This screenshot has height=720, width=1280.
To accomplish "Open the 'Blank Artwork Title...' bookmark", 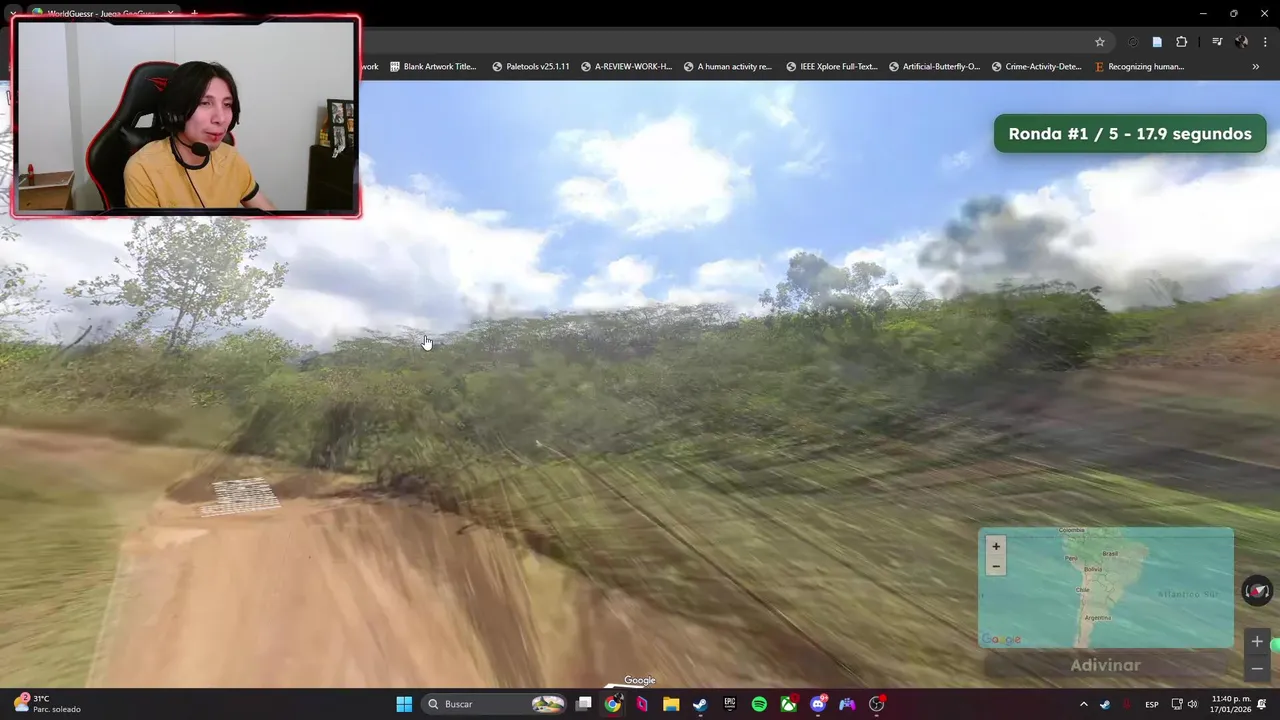I will coord(433,67).
